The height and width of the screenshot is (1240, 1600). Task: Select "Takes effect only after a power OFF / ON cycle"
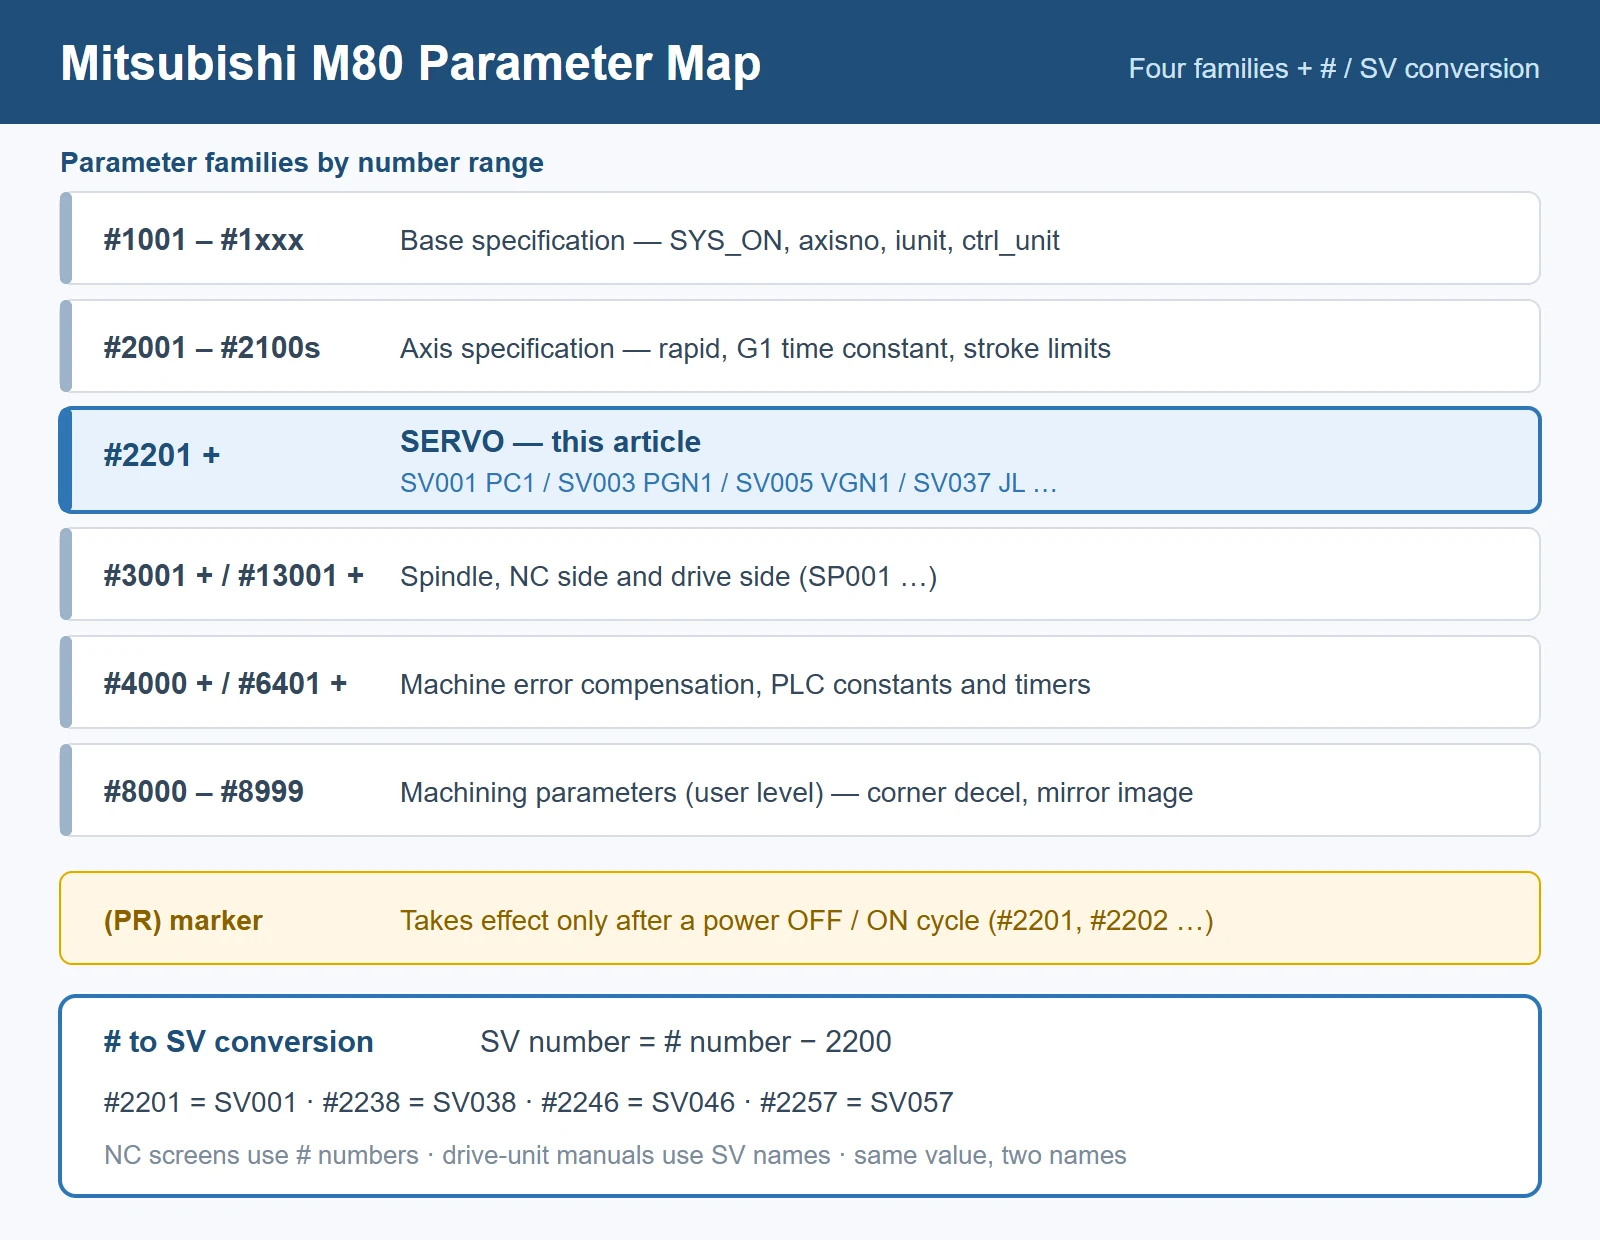point(807,921)
